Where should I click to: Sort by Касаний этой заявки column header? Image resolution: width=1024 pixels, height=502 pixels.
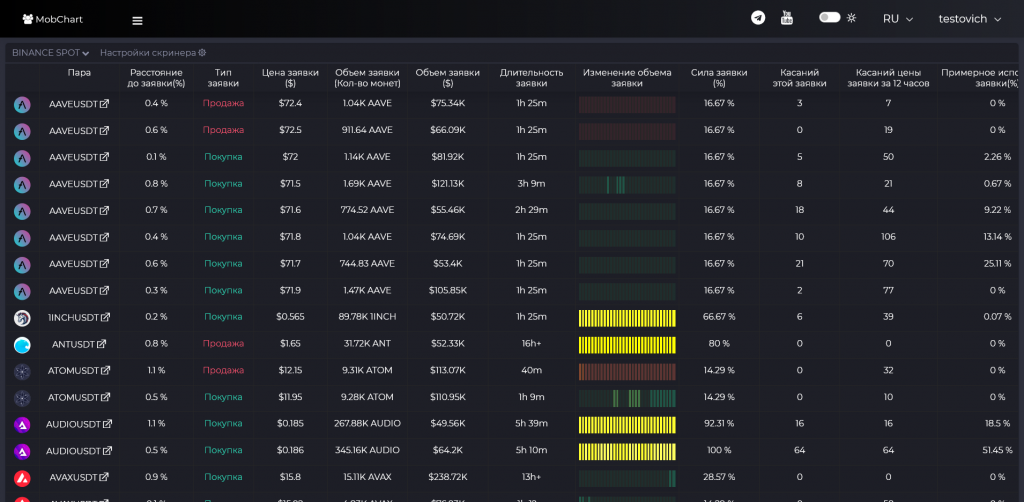coord(799,78)
